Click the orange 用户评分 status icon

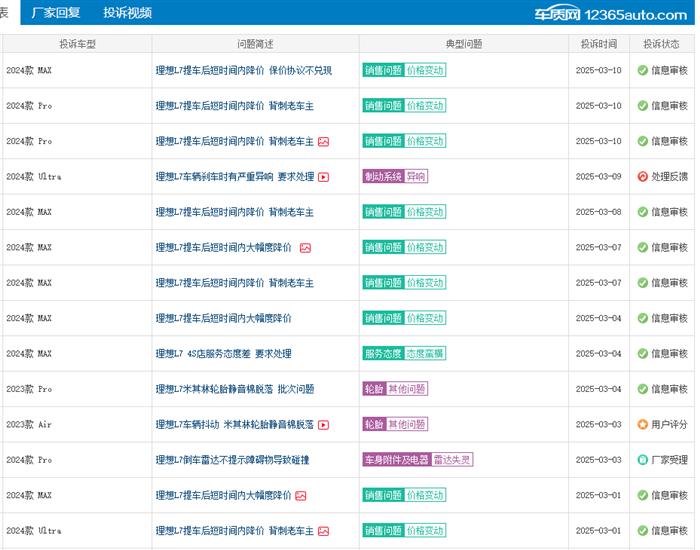(x=642, y=425)
